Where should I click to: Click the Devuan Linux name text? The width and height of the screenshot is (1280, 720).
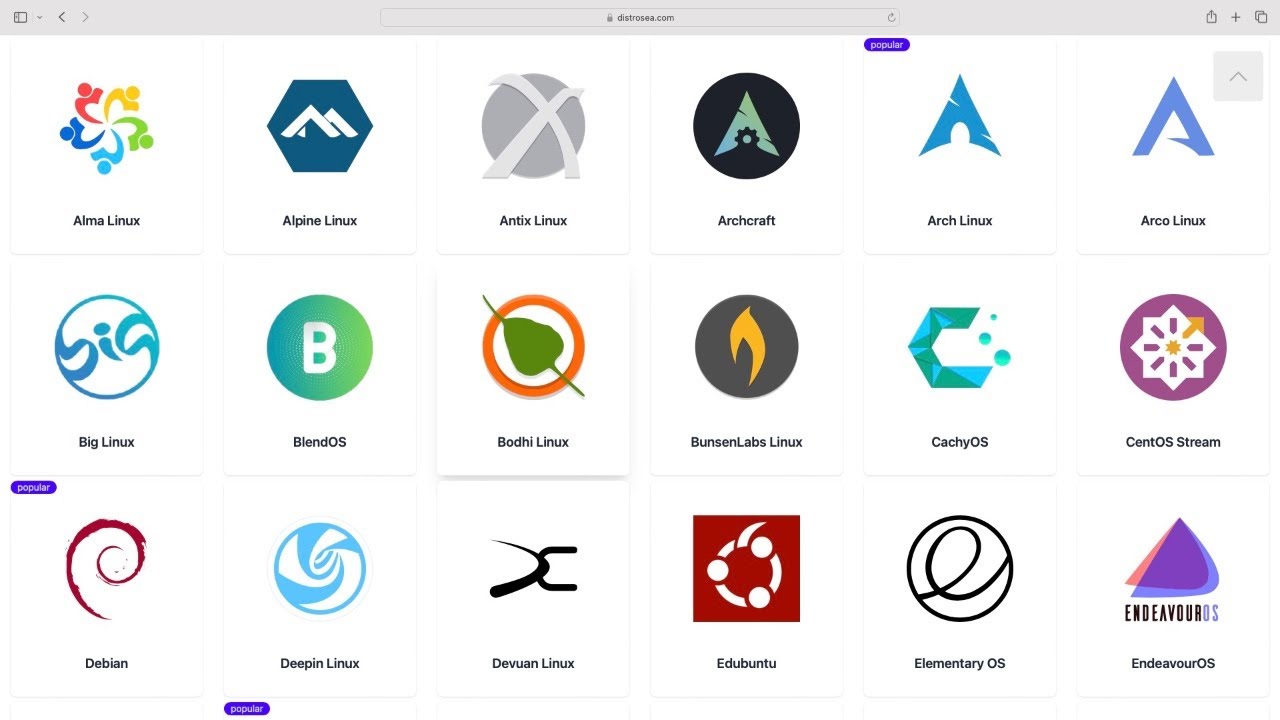point(533,663)
